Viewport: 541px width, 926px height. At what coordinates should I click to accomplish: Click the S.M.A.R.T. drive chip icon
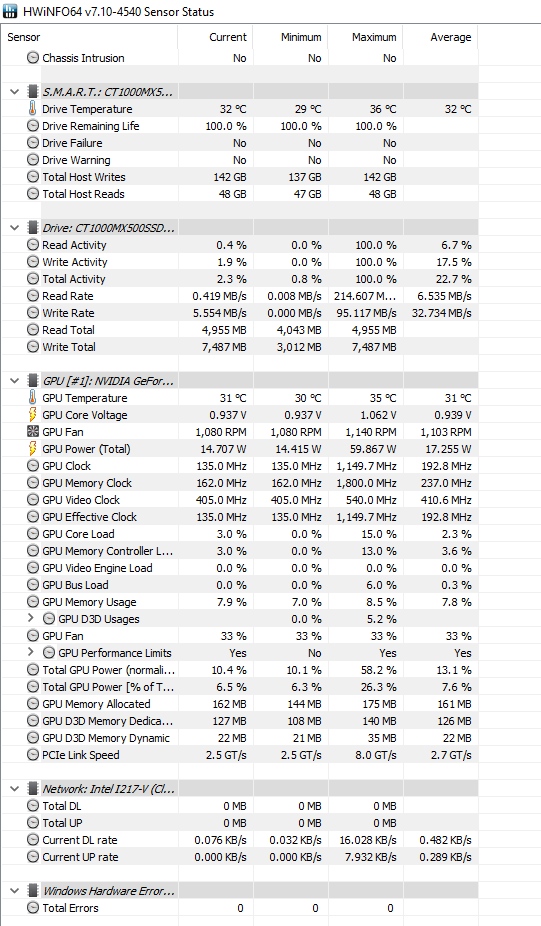coord(33,92)
